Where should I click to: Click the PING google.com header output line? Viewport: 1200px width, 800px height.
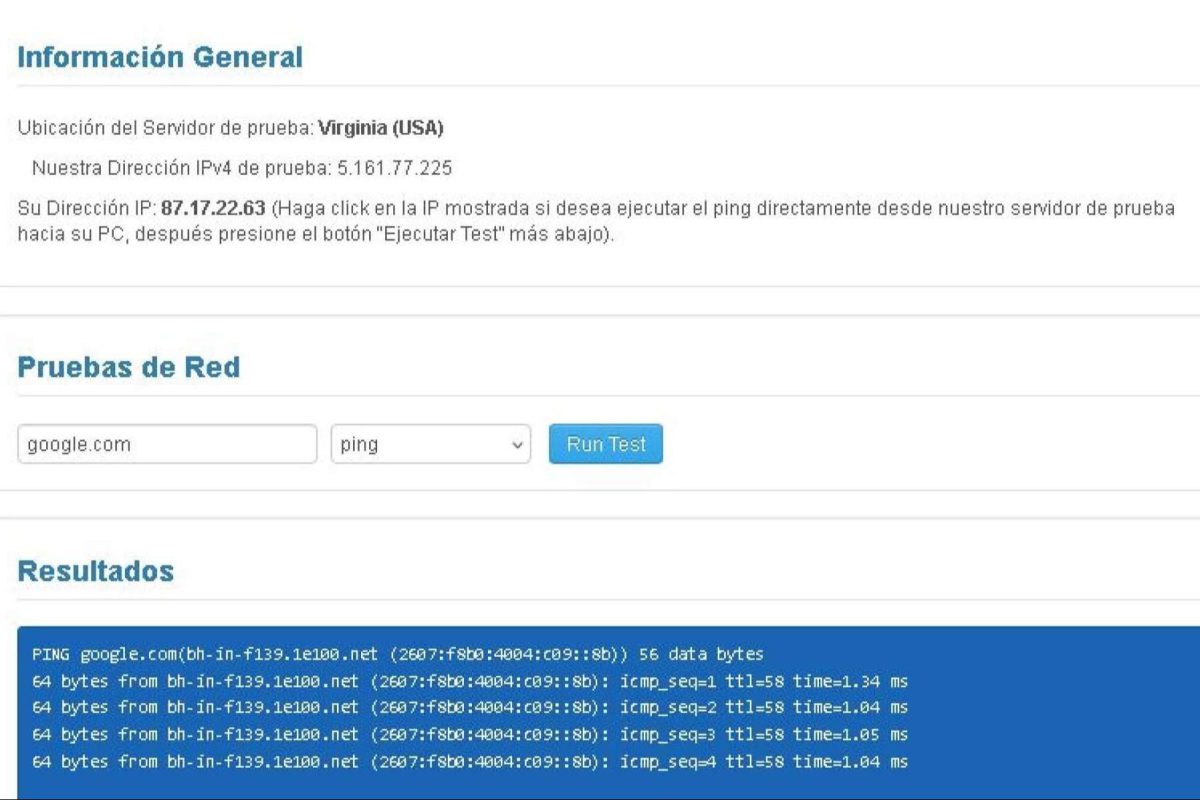pyautogui.click(x=397, y=654)
